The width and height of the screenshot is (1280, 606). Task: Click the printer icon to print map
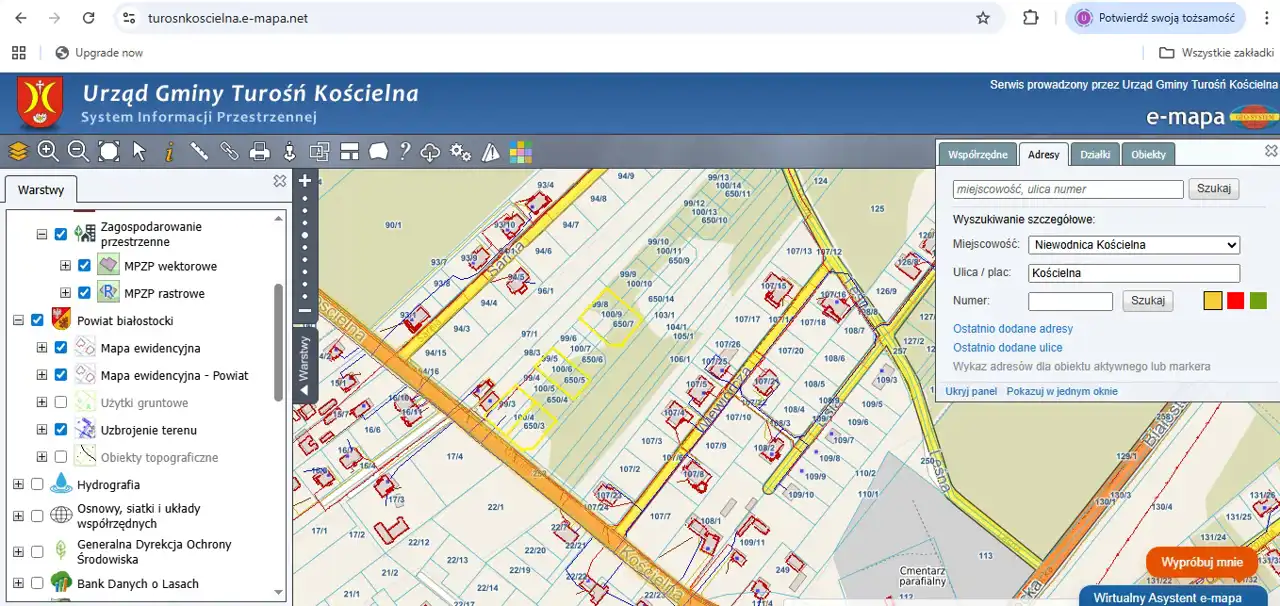(260, 152)
